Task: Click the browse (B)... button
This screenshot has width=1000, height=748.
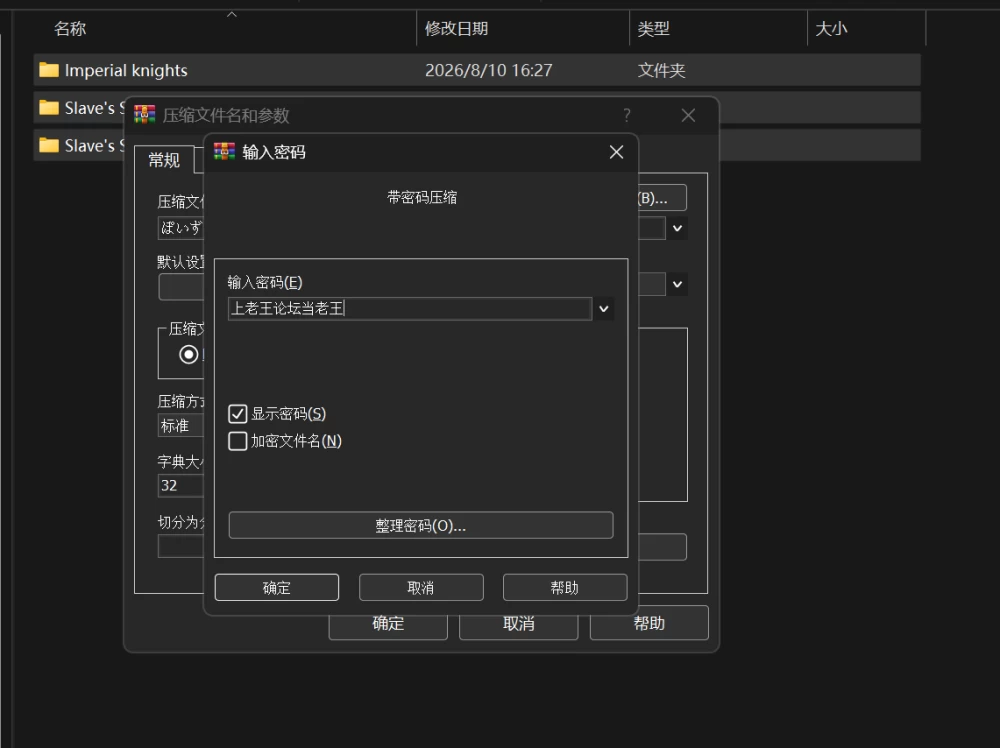Action: pos(663,198)
